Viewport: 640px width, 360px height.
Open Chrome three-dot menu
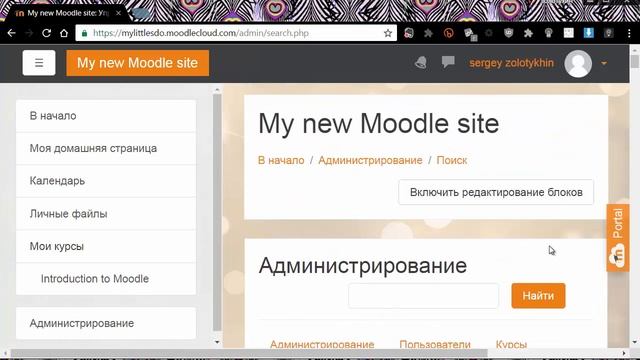629,33
